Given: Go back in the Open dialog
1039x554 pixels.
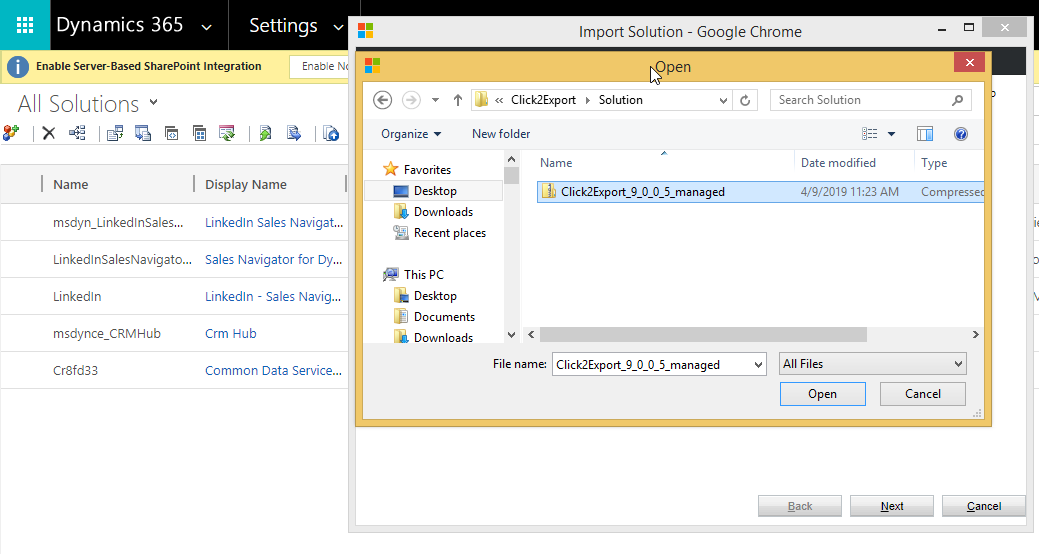Looking at the screenshot, I should point(382,100).
